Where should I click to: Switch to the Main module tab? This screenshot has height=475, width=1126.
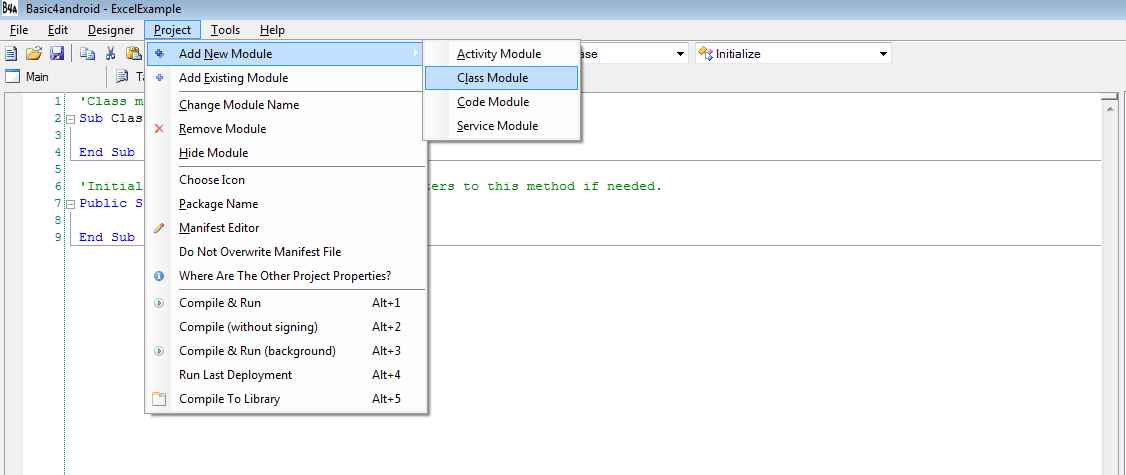27,76
